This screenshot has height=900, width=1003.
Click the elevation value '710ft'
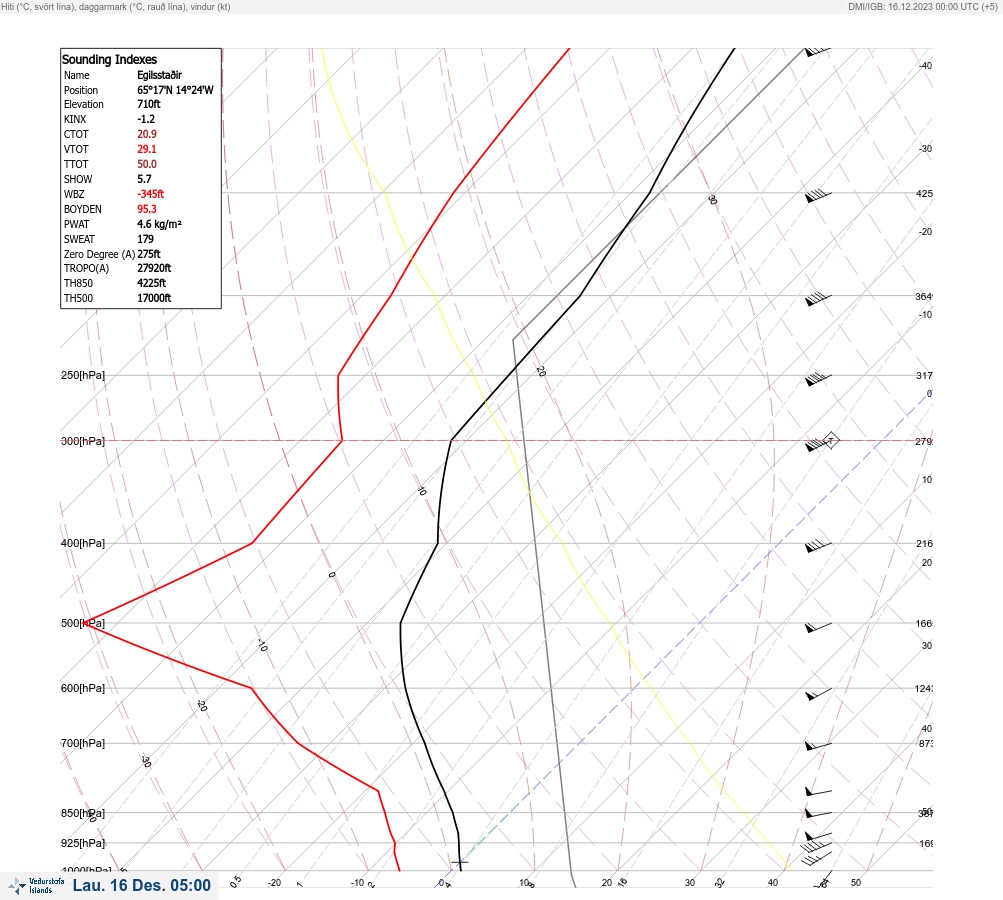[148, 104]
